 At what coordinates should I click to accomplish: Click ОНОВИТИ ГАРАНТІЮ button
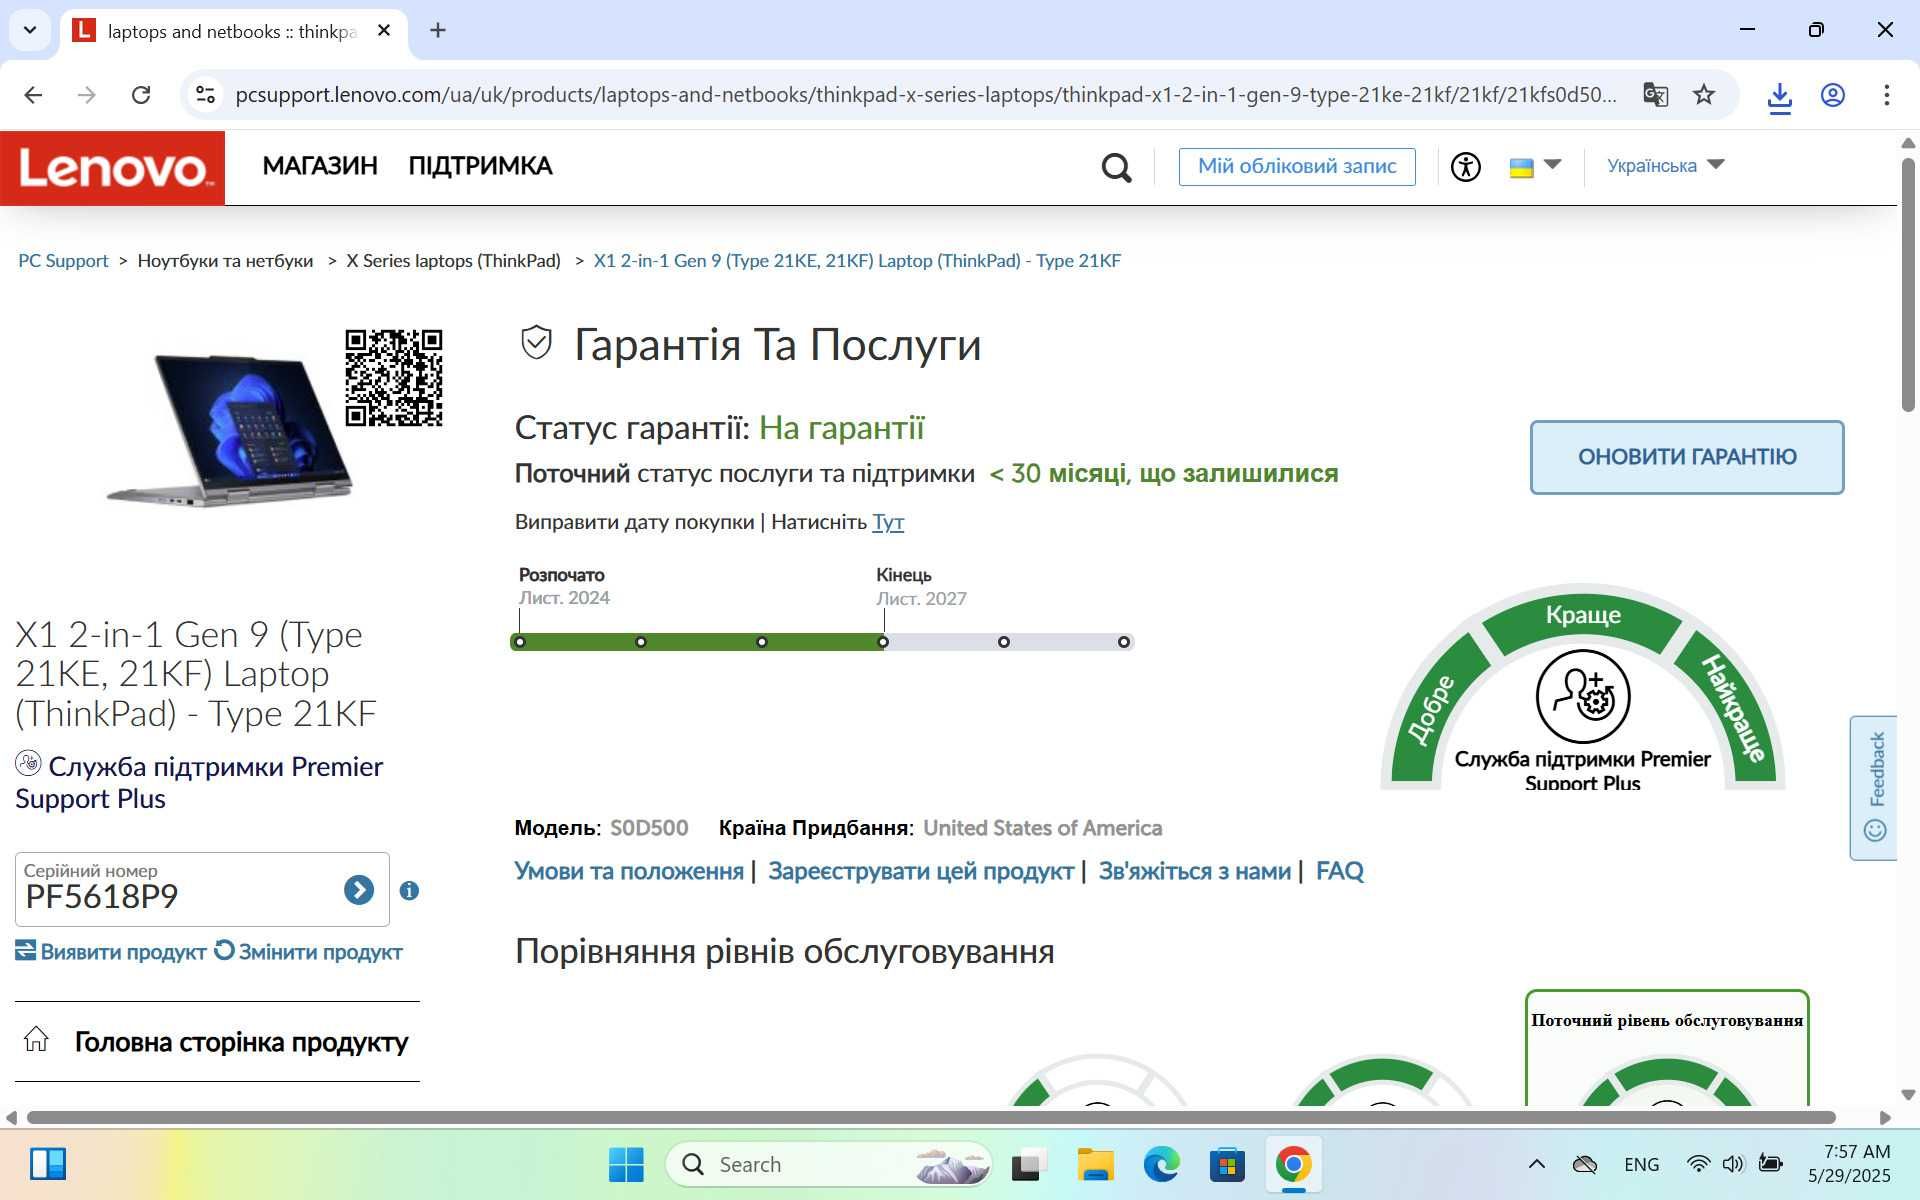coord(1687,457)
